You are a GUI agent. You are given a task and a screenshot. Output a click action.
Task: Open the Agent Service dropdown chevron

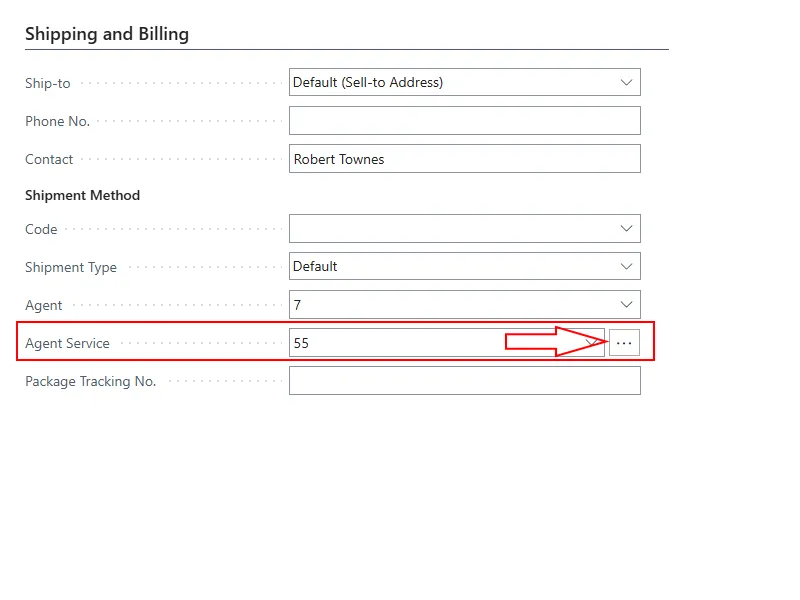(593, 343)
